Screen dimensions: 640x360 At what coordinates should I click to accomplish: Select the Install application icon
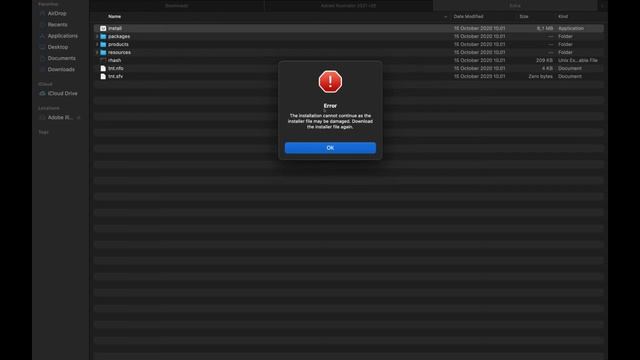103,28
